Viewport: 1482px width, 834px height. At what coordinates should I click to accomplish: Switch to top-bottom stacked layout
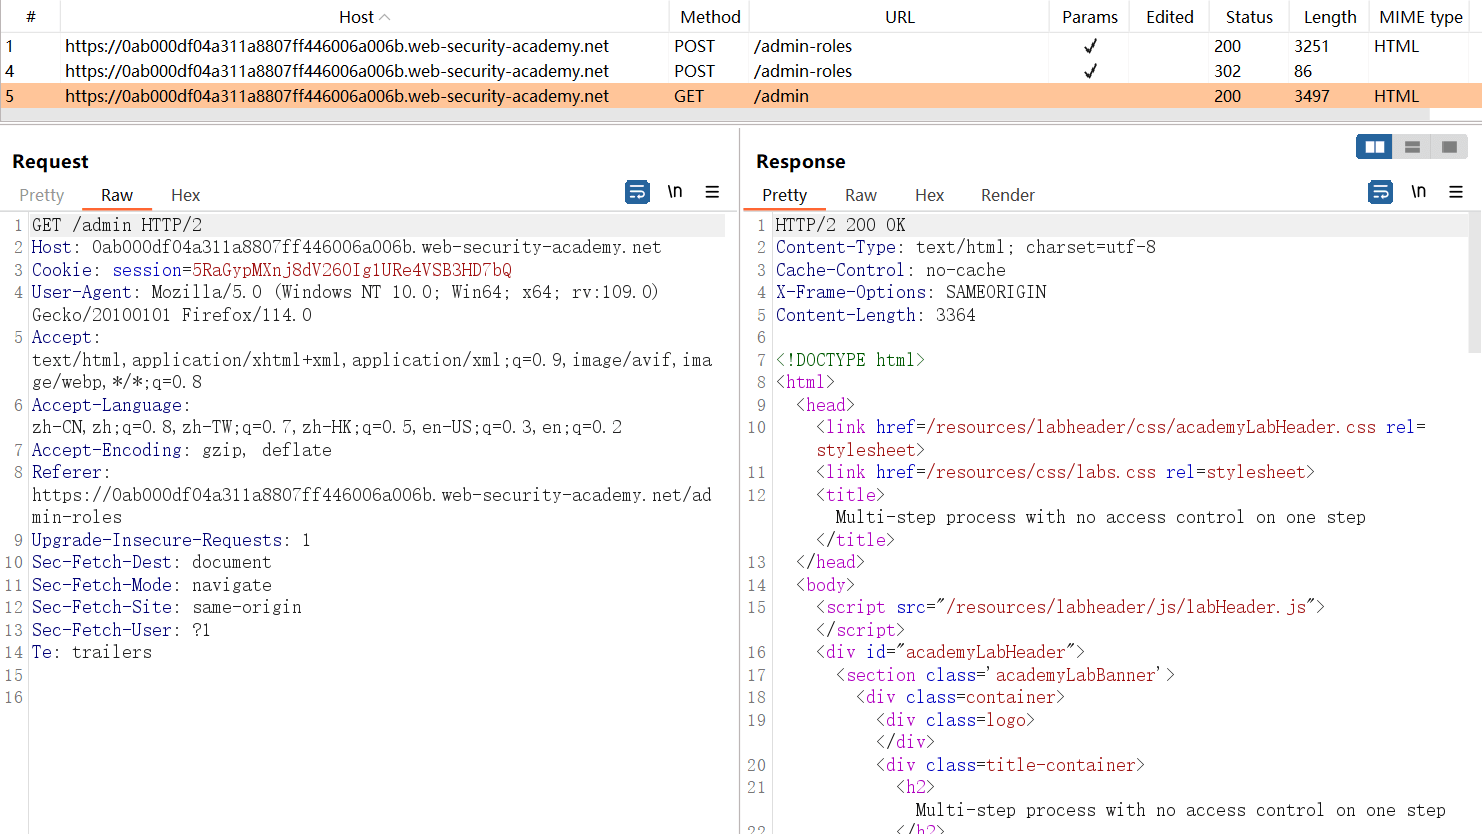click(x=1412, y=147)
